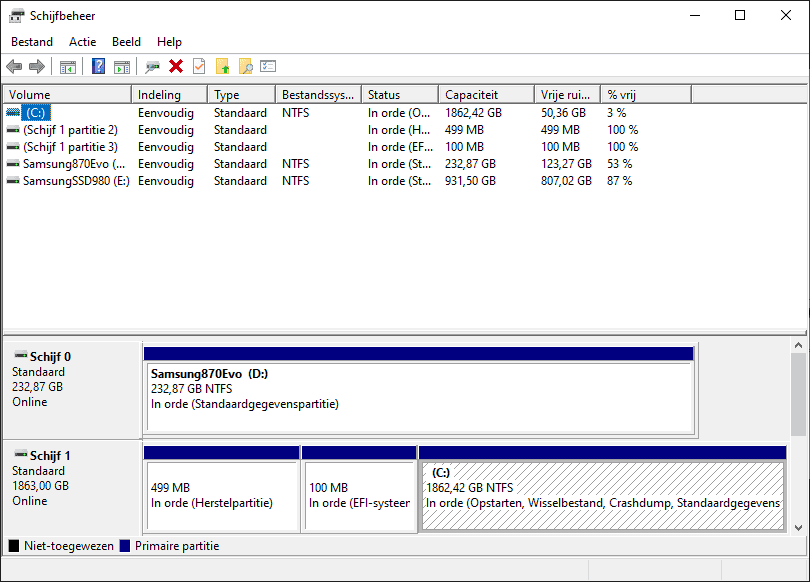Image resolution: width=810 pixels, height=582 pixels.
Task: Click the Forward arrow toolbar icon
Action: tap(37, 67)
